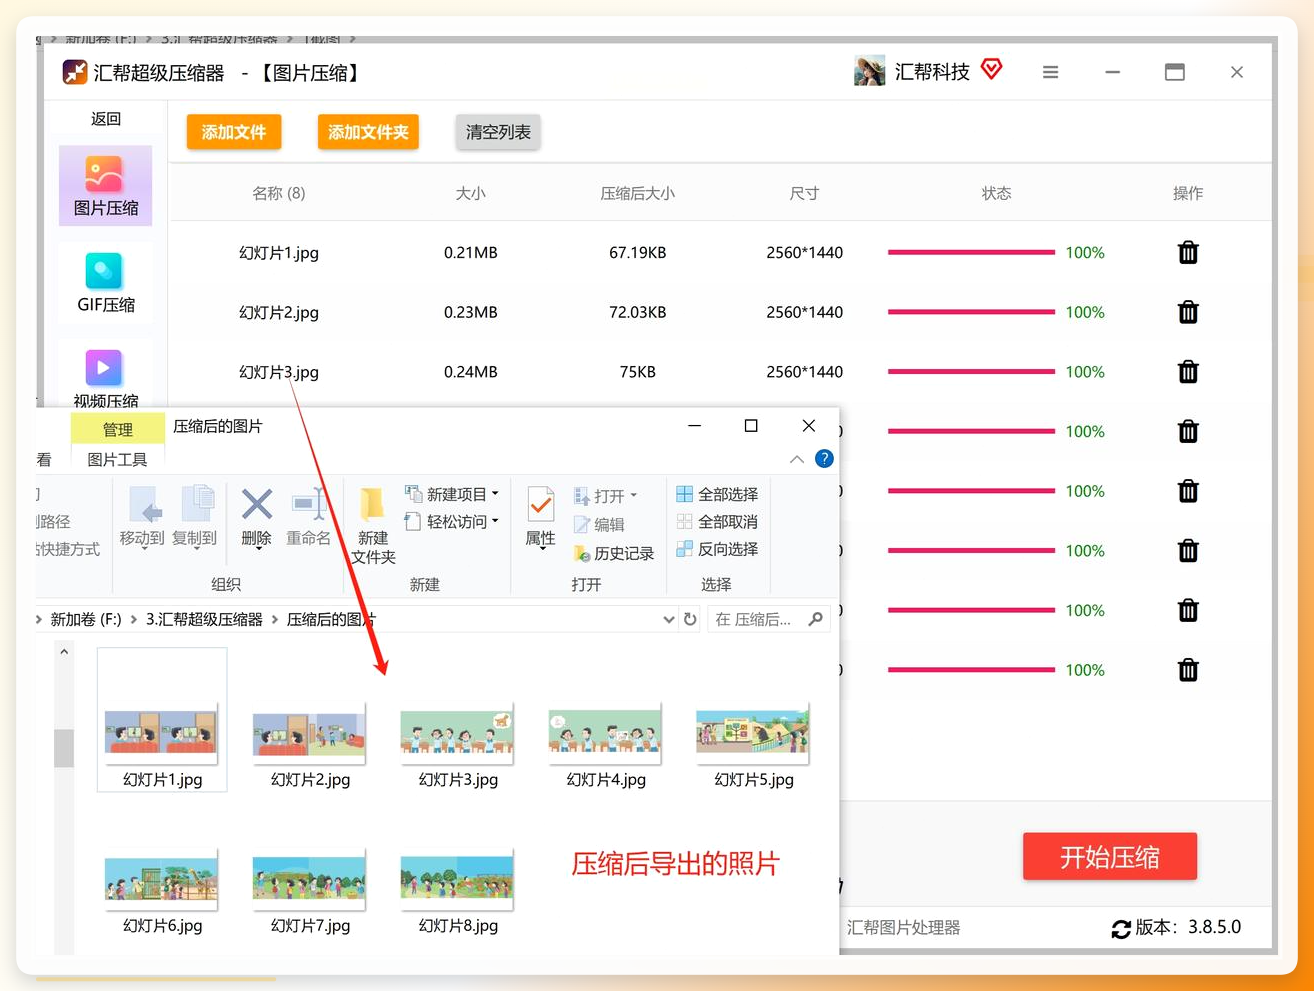Image resolution: width=1314 pixels, height=991 pixels.
Task: Click the trash icon in the last list row
Action: coord(1188,670)
